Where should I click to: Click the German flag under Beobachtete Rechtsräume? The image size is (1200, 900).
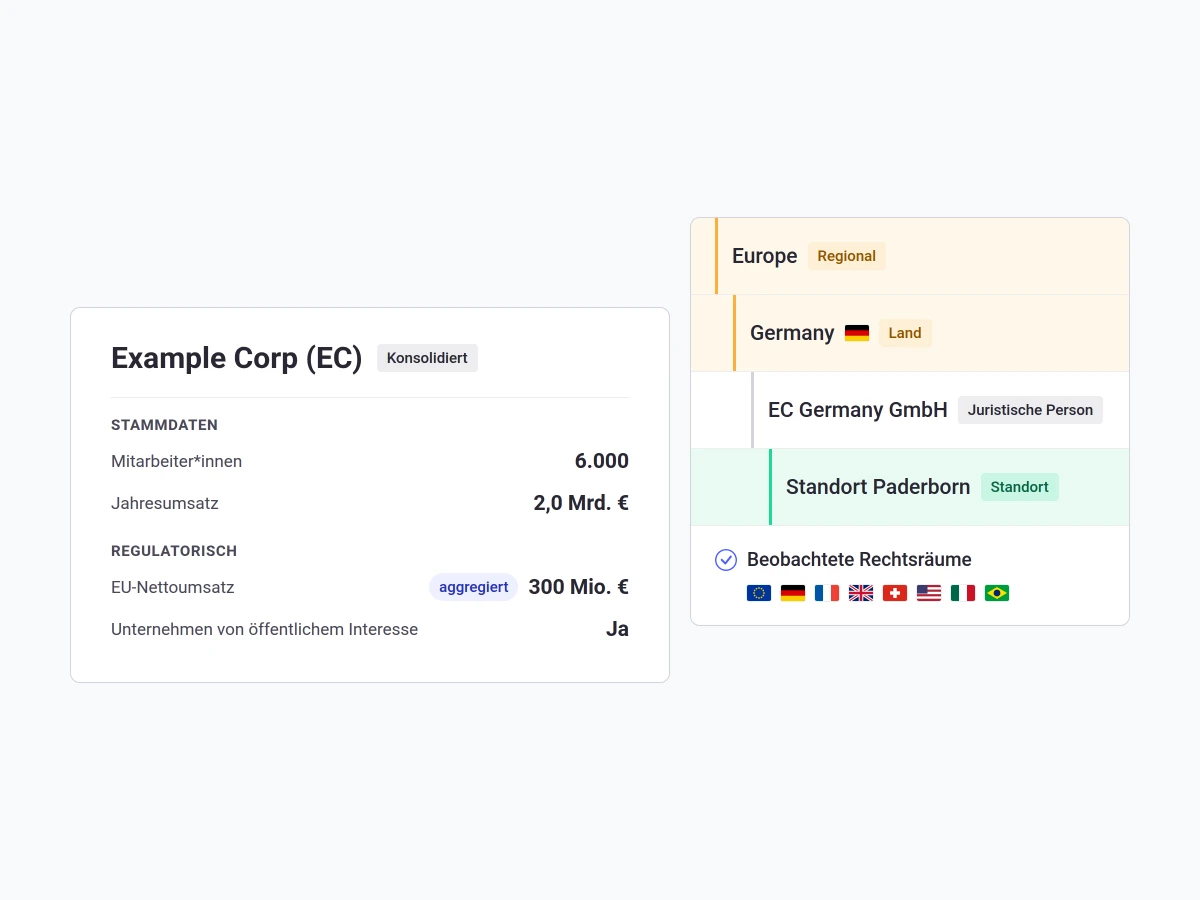click(x=793, y=593)
